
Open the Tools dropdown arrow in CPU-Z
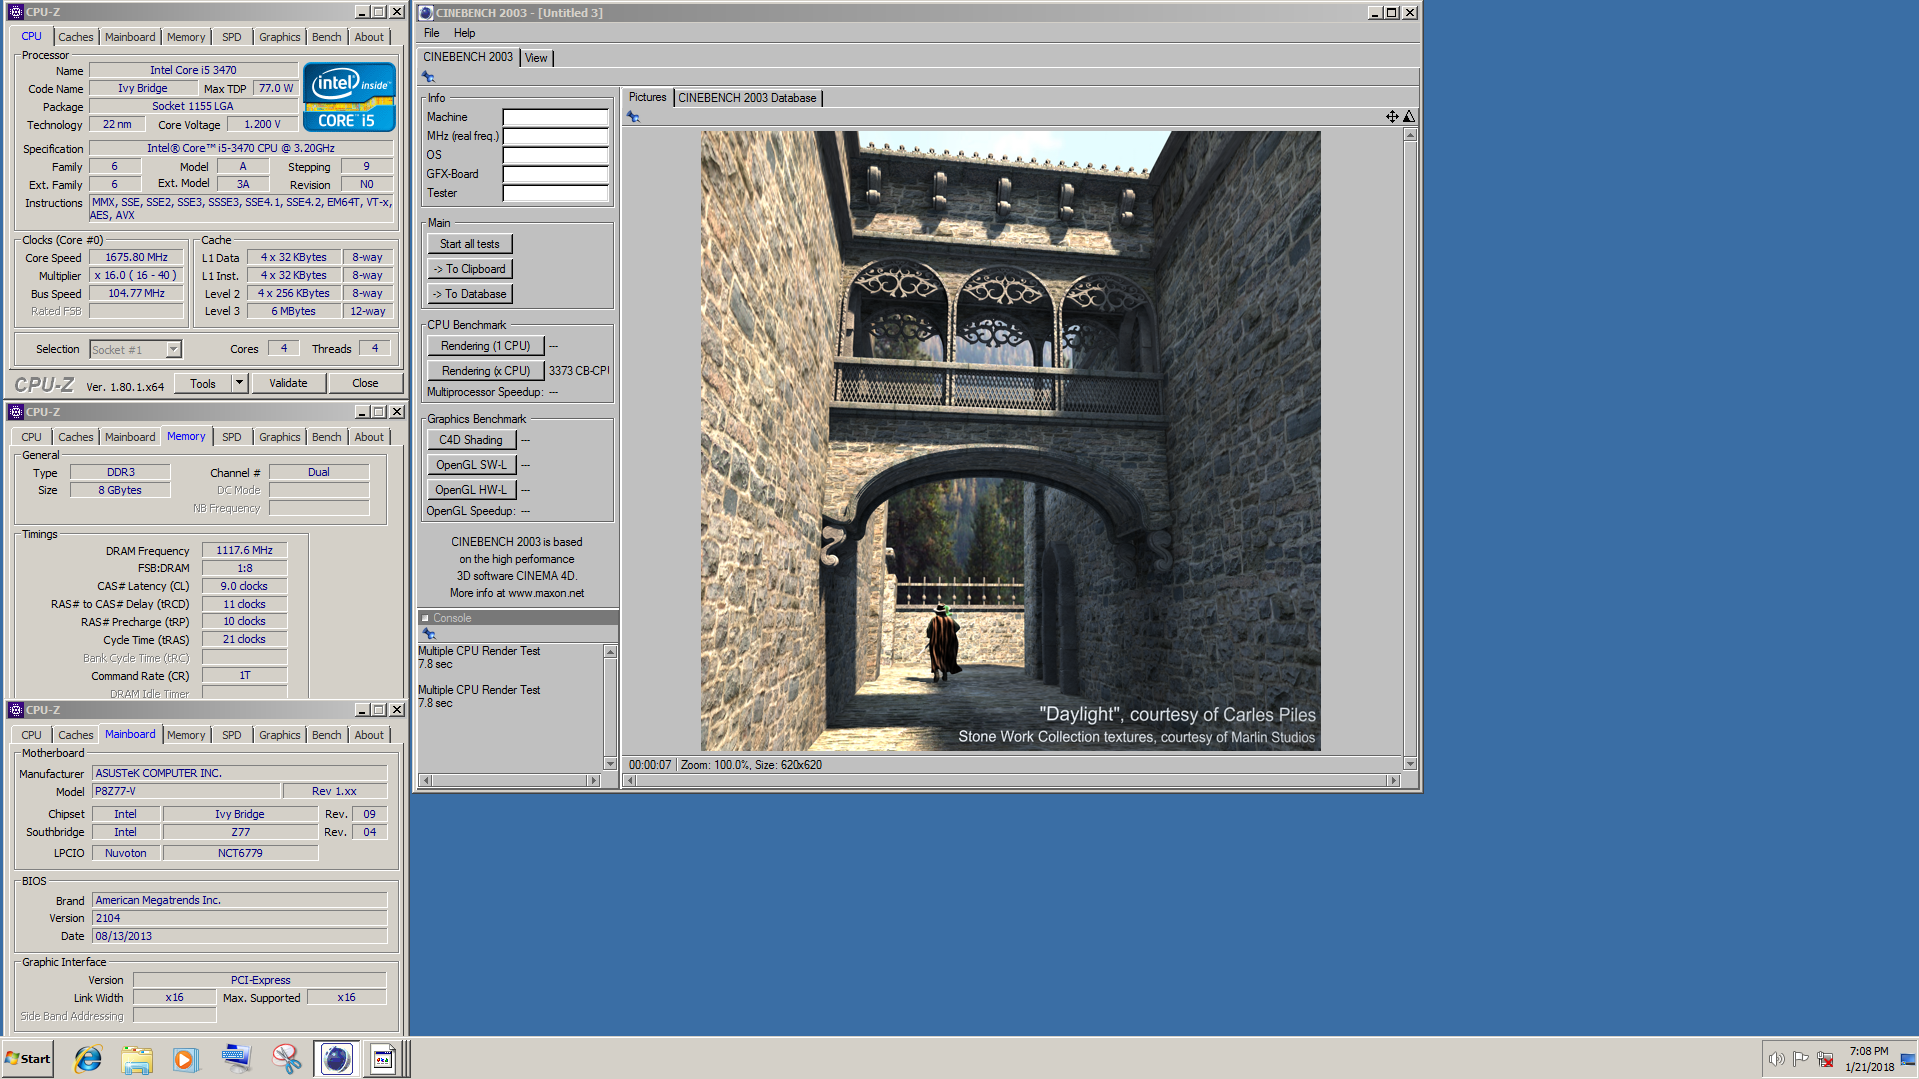click(239, 383)
